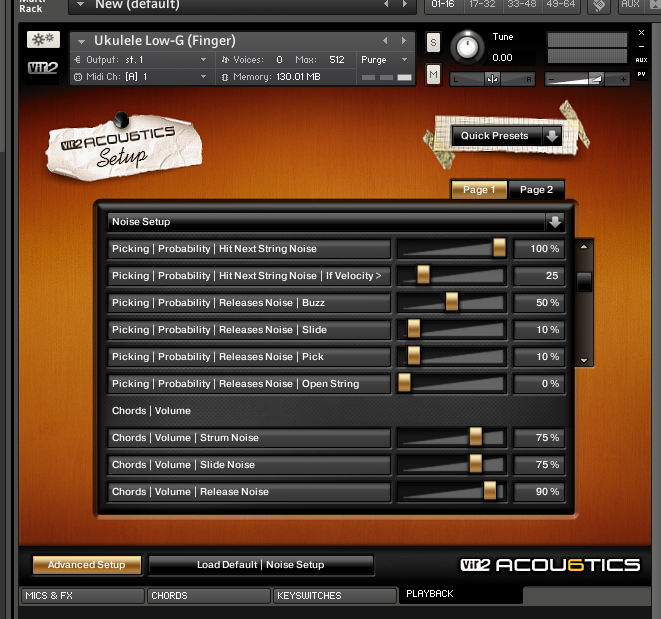Switch to Page 1 tab
Viewport: 661px width, 619px height.
point(479,190)
